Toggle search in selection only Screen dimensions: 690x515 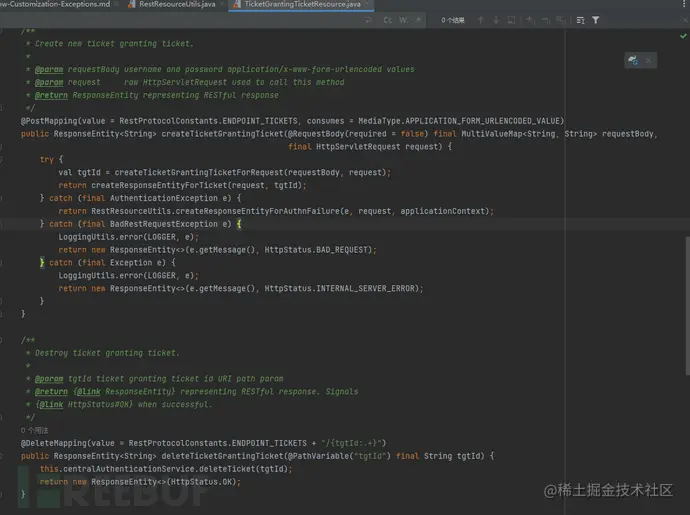pos(580,20)
